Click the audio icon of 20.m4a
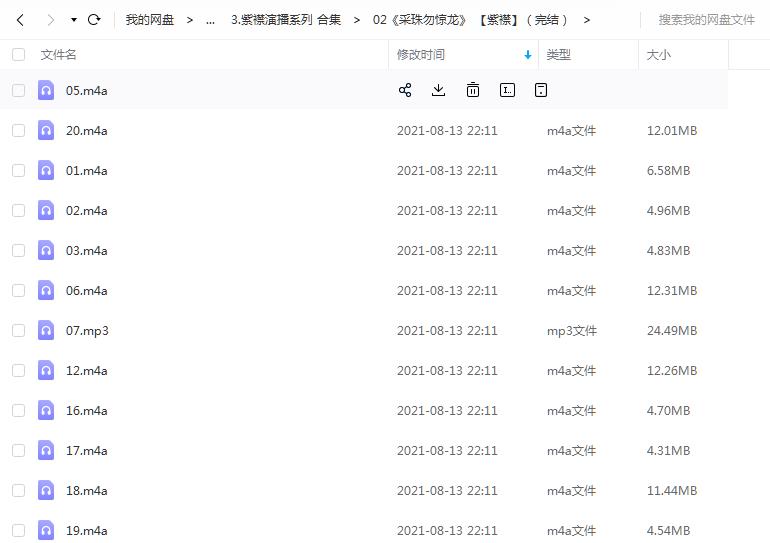Screen dimensions: 770x543 click(46, 130)
